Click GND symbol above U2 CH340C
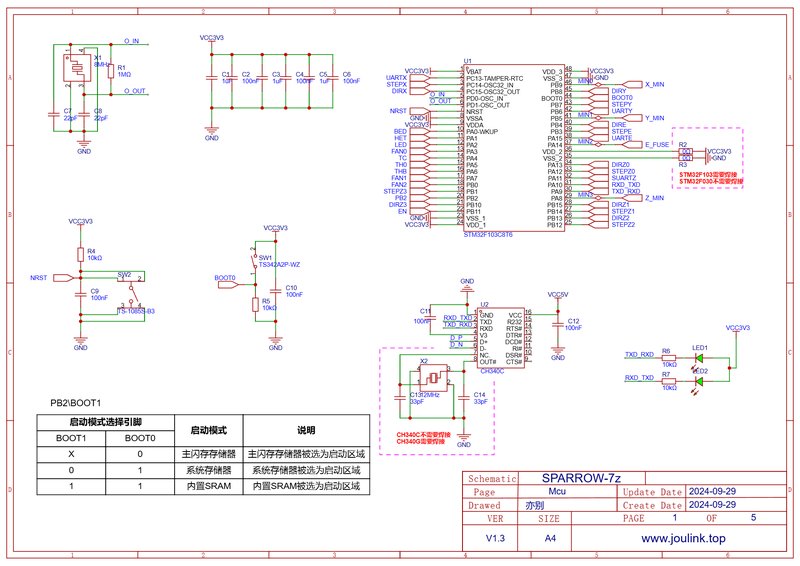This screenshot has height=566, width=800. (x=467, y=287)
